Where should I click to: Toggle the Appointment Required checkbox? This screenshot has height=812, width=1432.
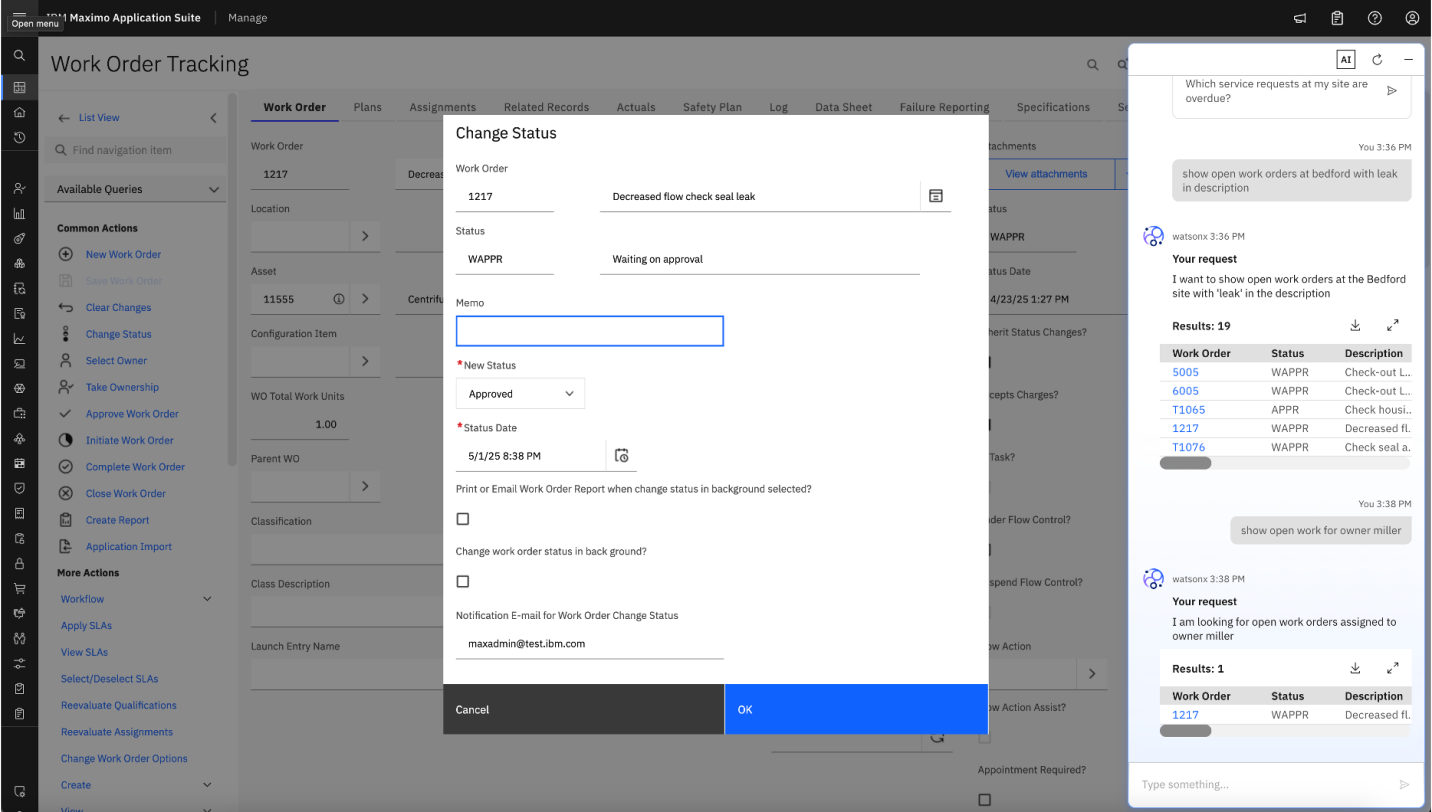(x=985, y=800)
